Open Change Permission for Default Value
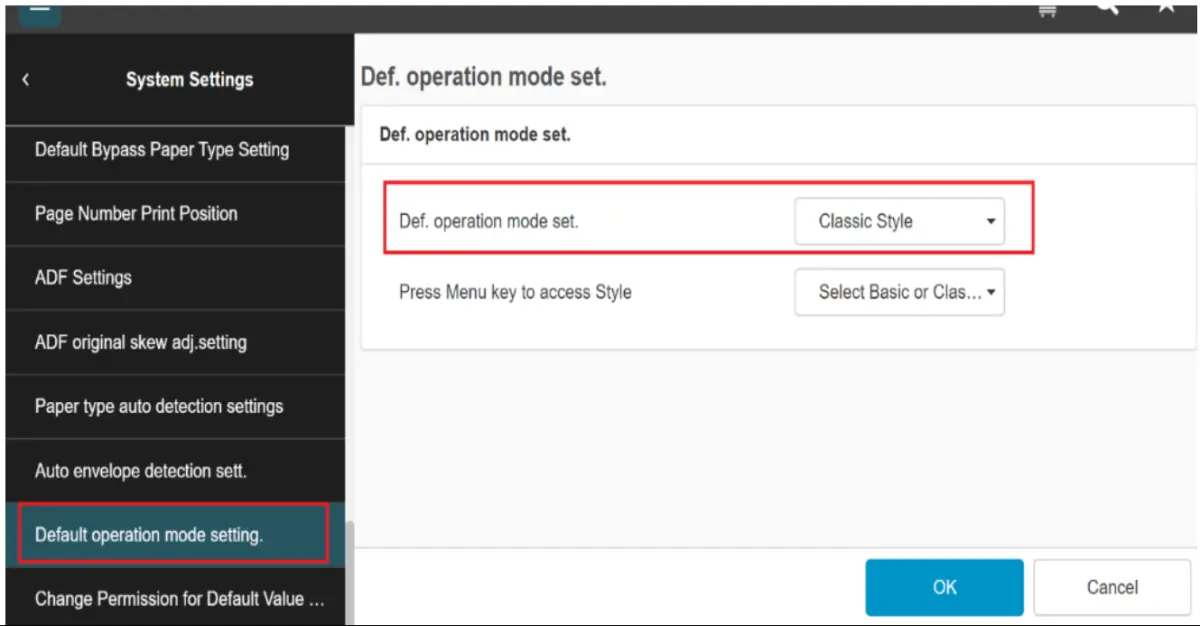This screenshot has width=1200, height=626. (179, 599)
